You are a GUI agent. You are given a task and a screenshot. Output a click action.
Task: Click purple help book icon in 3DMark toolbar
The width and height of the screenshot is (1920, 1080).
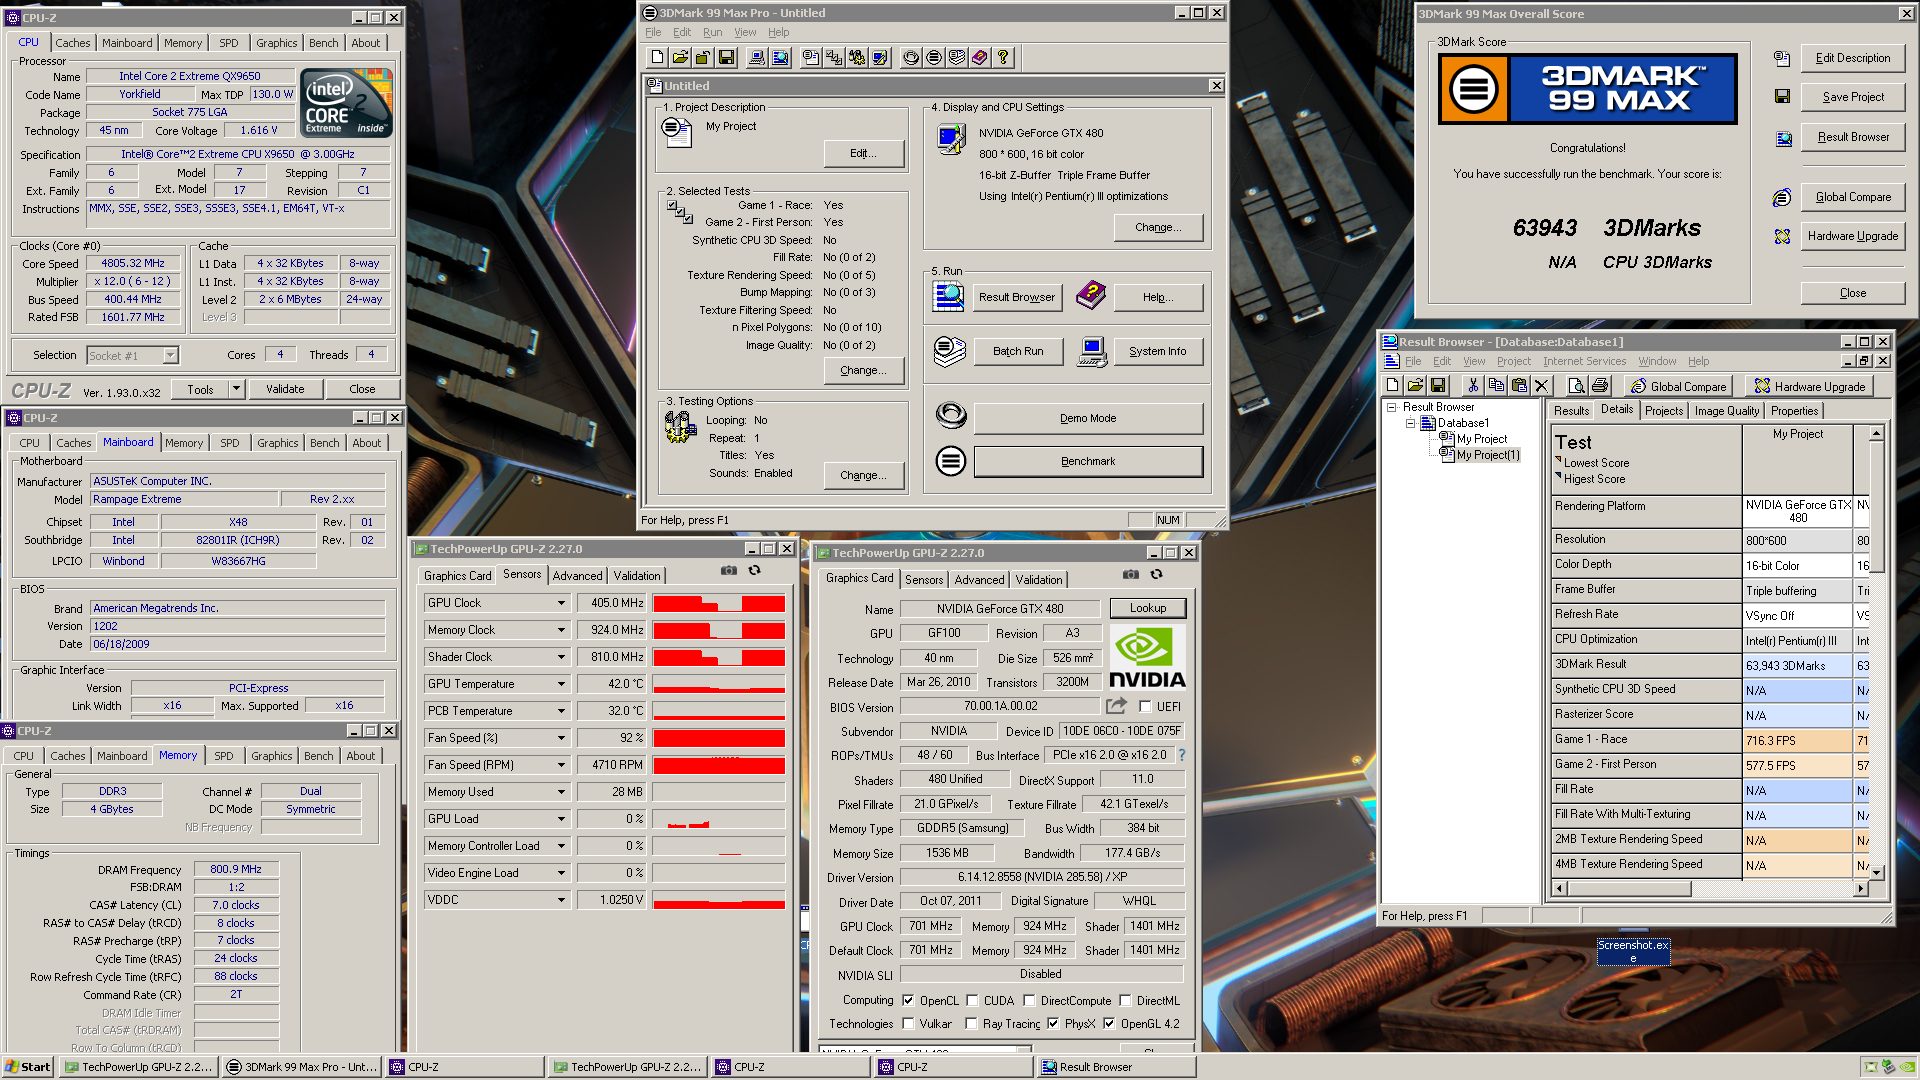(980, 58)
